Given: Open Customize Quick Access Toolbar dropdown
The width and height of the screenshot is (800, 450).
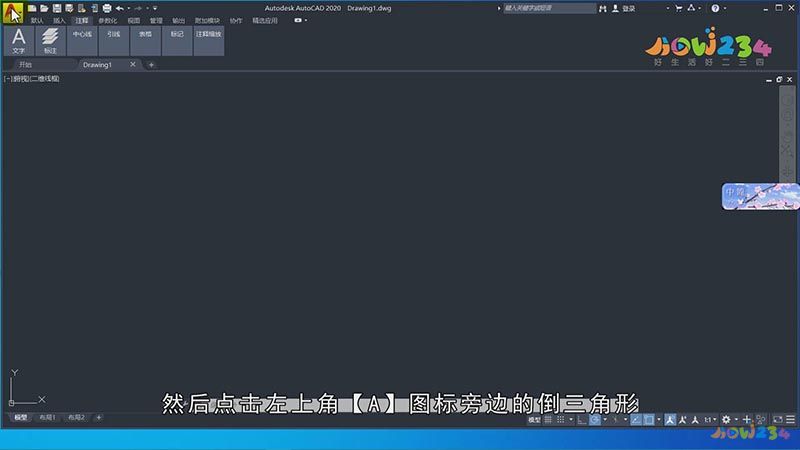Looking at the screenshot, I should (155, 8).
